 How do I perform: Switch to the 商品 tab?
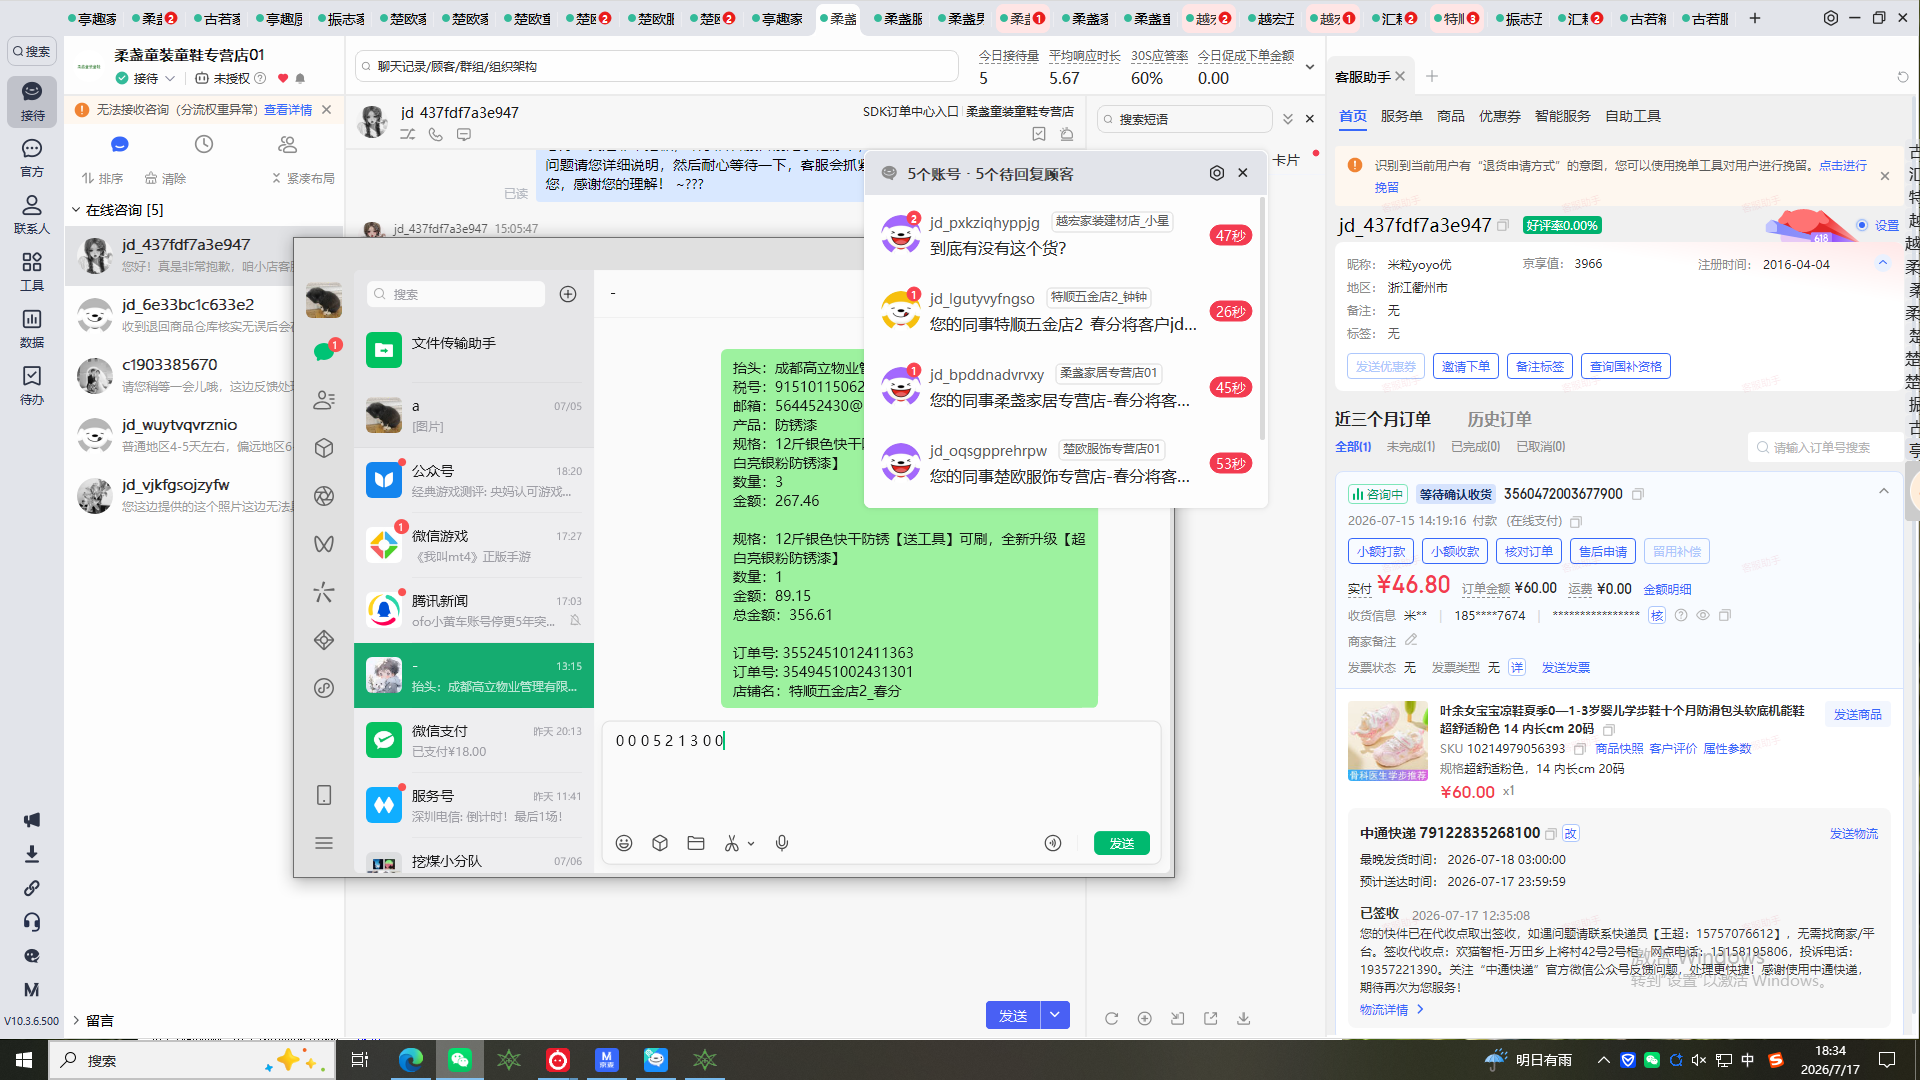[1451, 116]
